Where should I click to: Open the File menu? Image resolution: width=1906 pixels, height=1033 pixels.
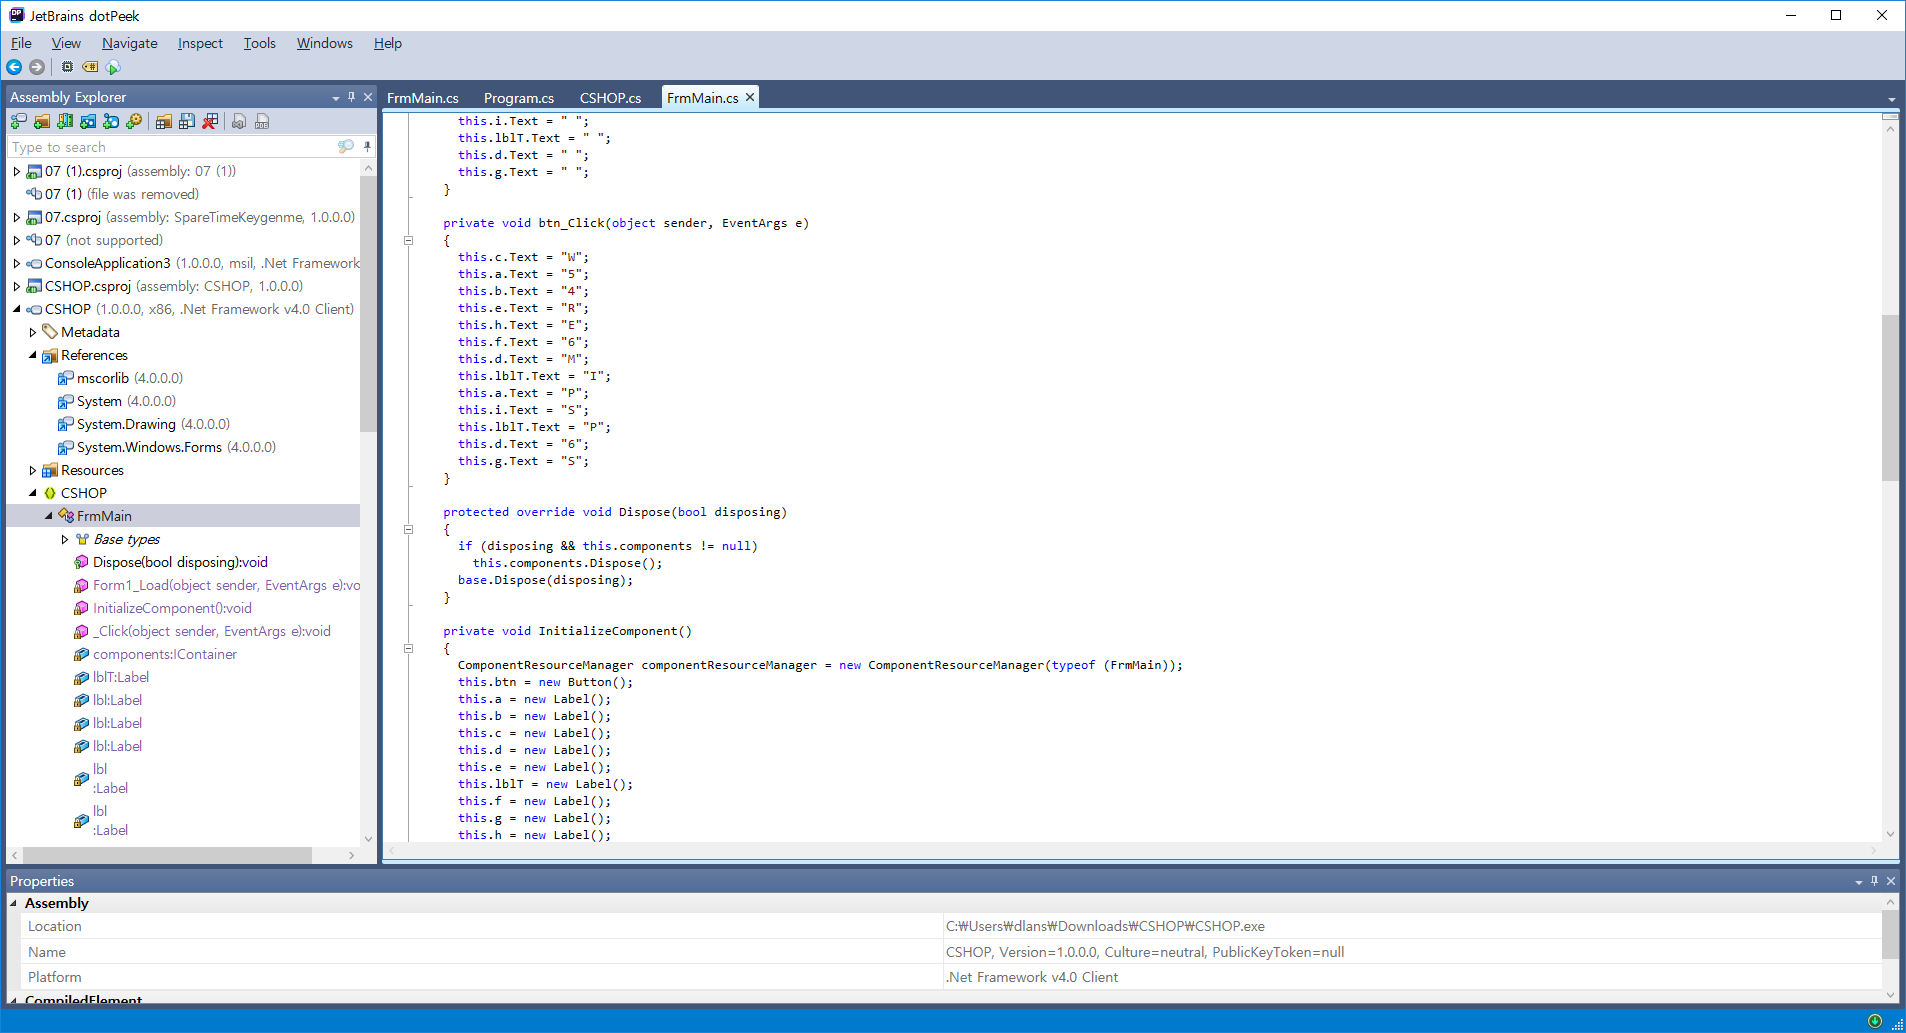(x=21, y=43)
